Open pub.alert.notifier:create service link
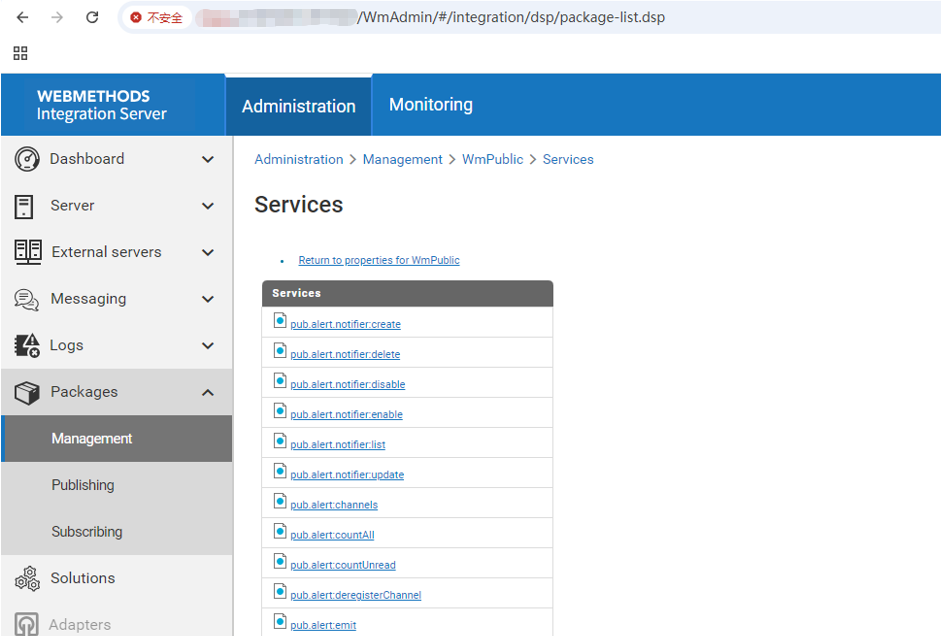941x636 pixels. click(x=346, y=325)
